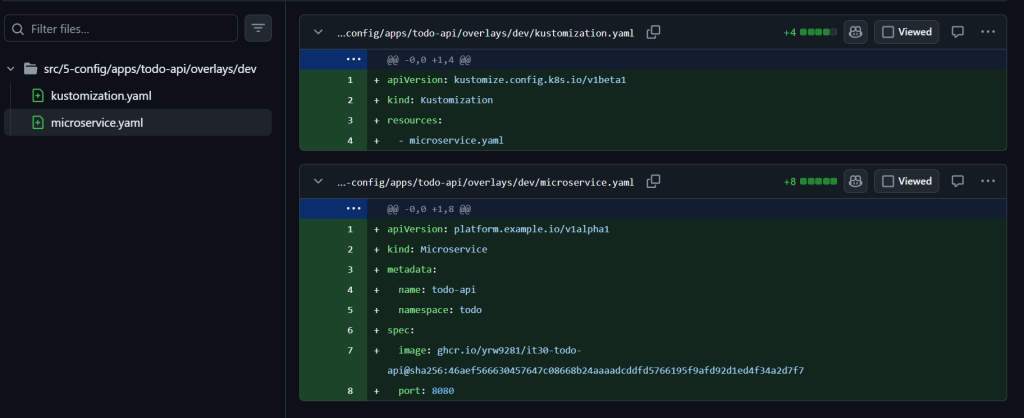Click the 'apiVersion: platform.example.io/v1alpha1' line
This screenshot has height=418, width=1024.
498,229
